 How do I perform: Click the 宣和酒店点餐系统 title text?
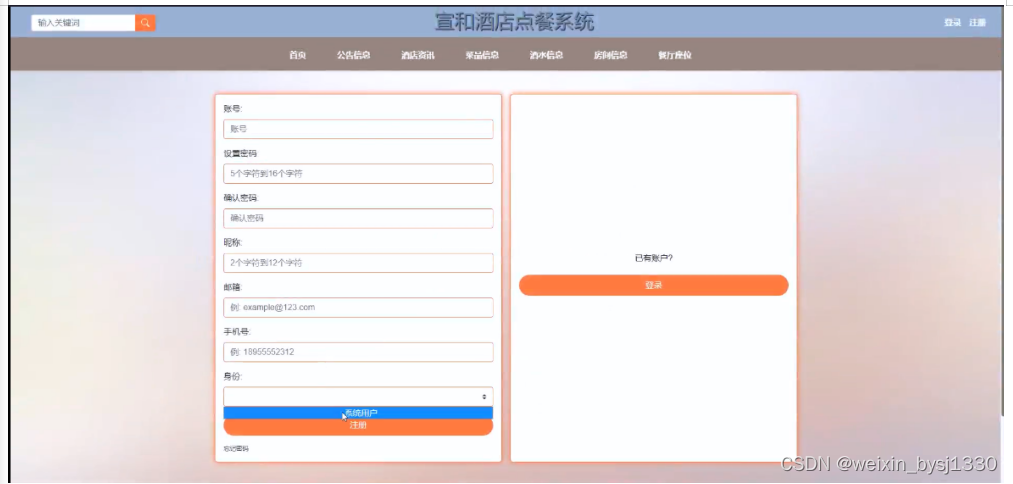514,22
